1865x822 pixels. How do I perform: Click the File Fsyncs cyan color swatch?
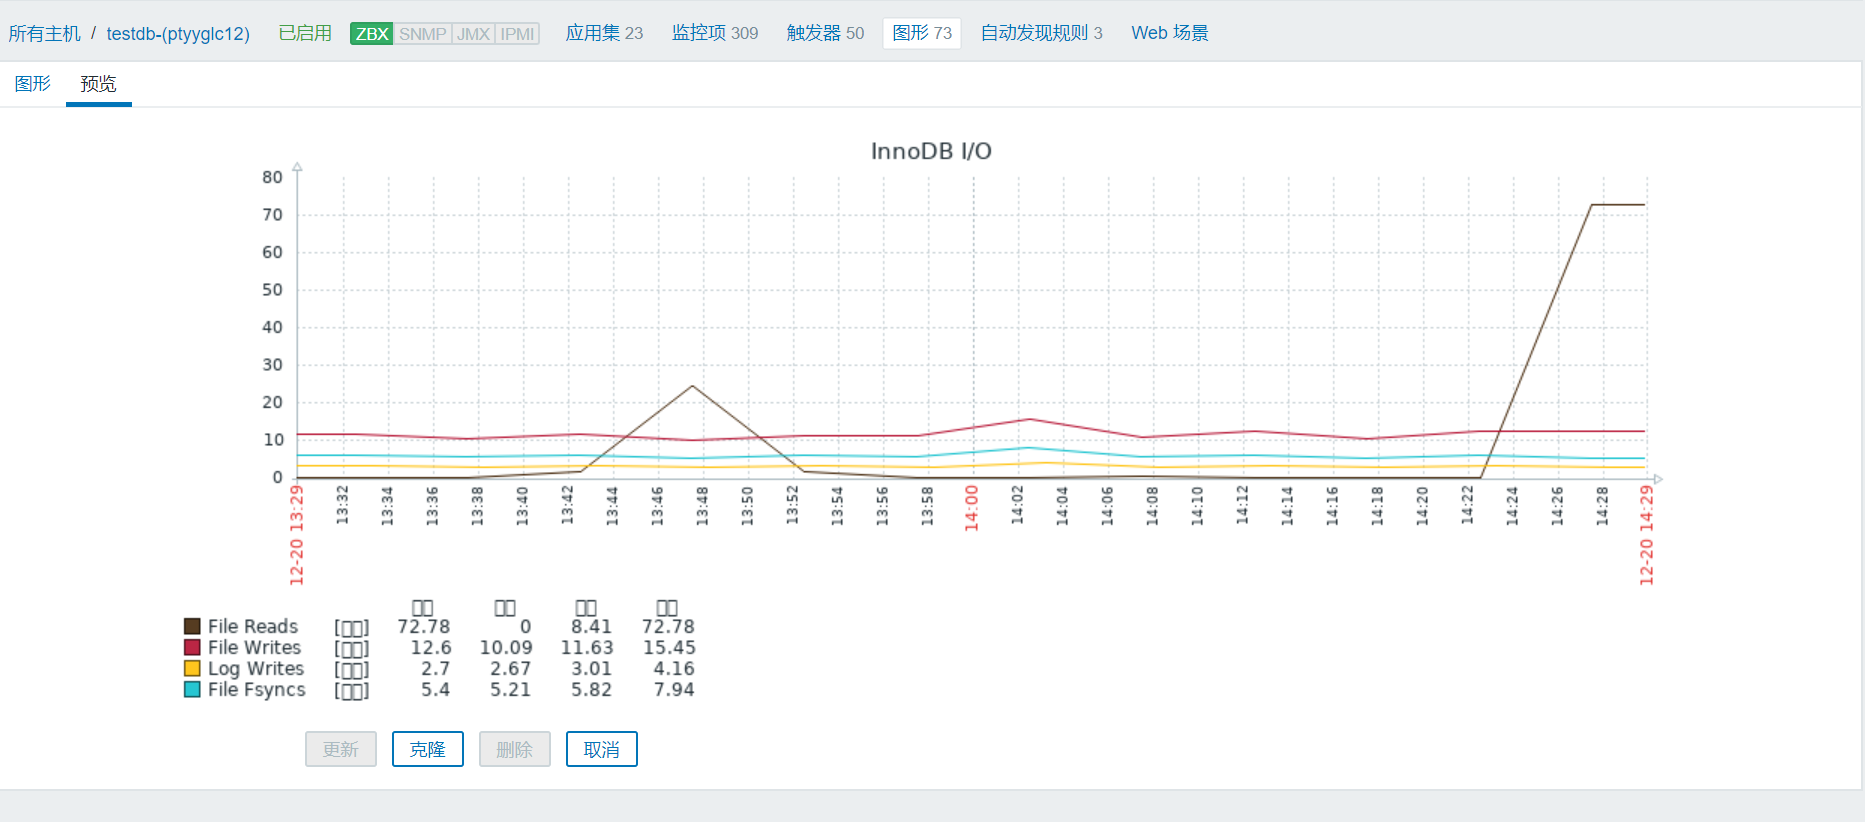192,689
